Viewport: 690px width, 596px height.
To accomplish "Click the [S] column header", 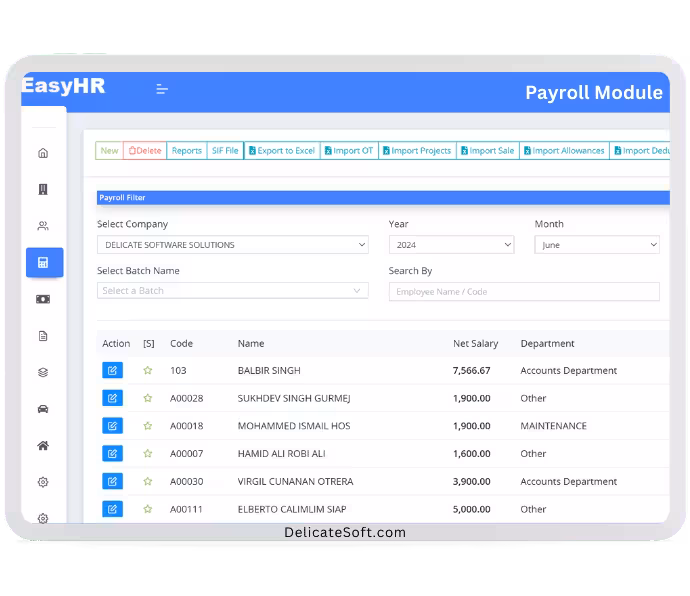I will tap(149, 343).
